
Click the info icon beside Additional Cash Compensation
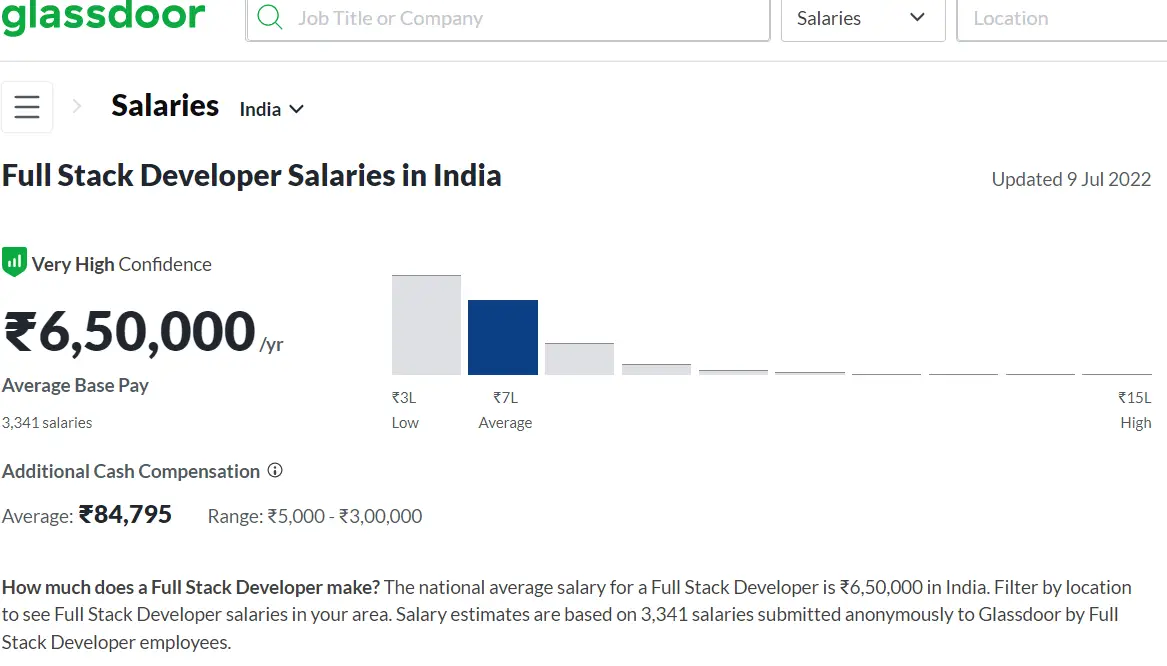pos(275,471)
